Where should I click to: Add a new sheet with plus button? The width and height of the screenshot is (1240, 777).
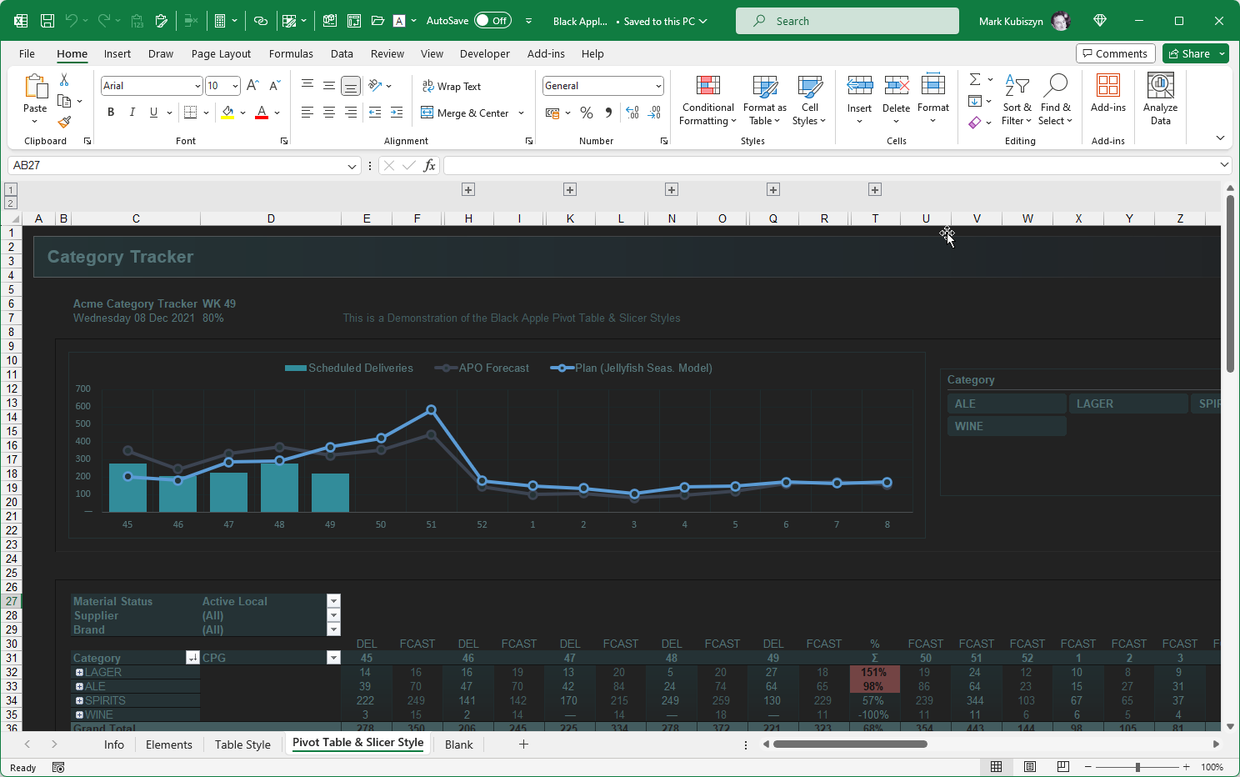[523, 744]
